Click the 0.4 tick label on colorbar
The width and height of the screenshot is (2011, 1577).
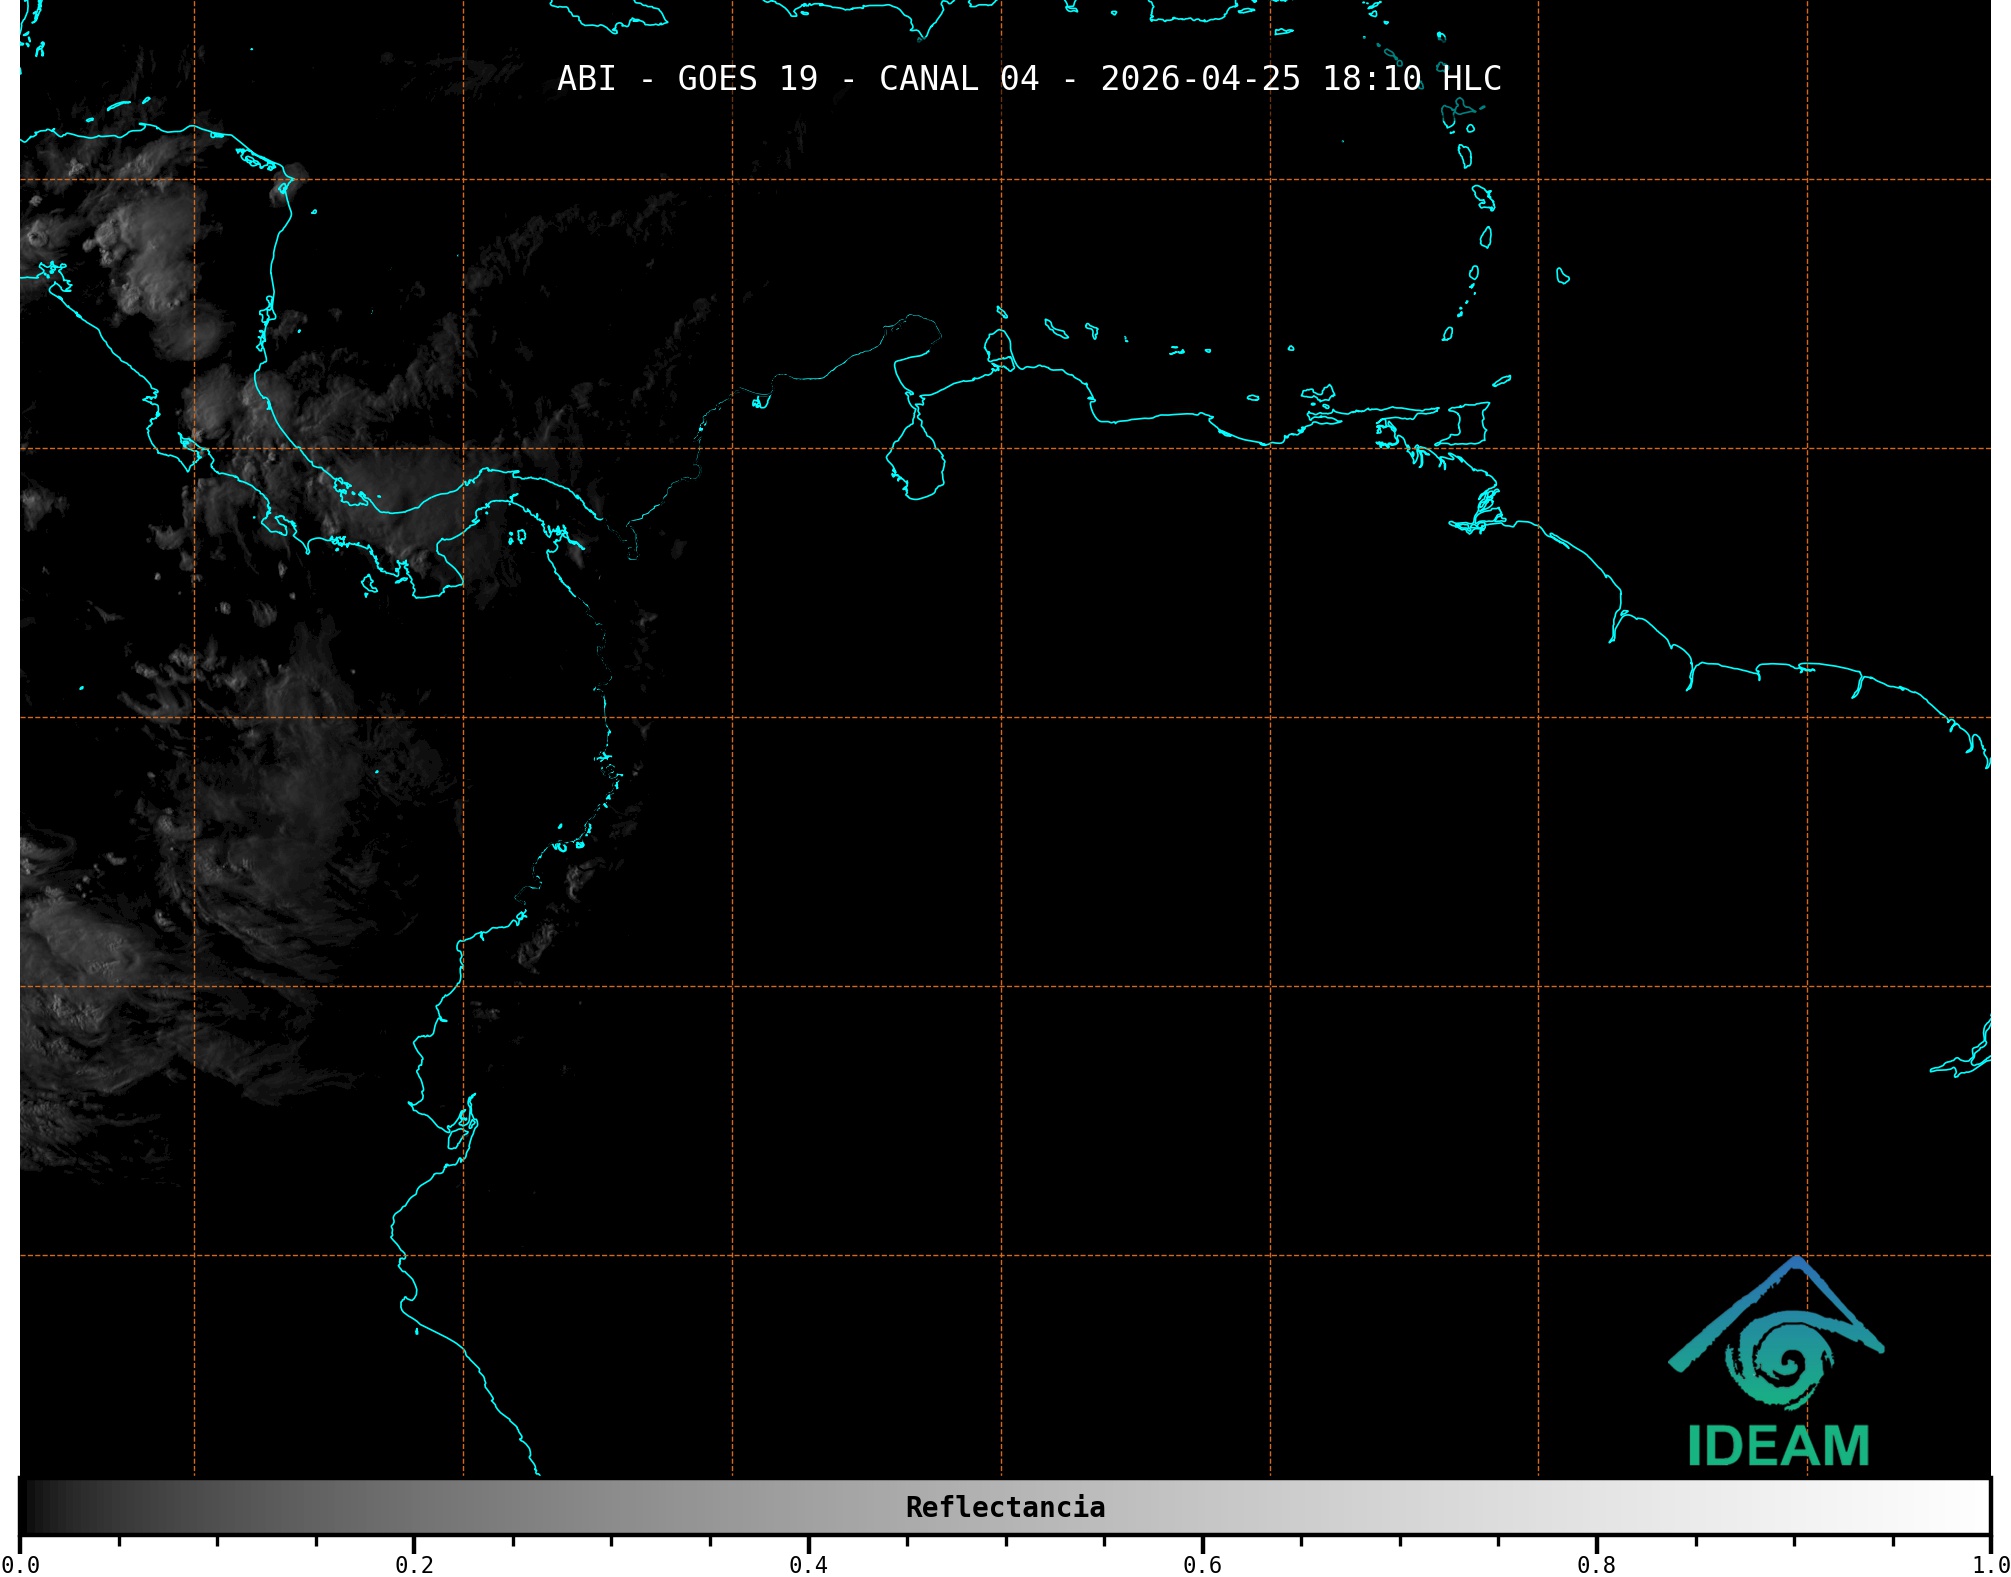[808, 1565]
